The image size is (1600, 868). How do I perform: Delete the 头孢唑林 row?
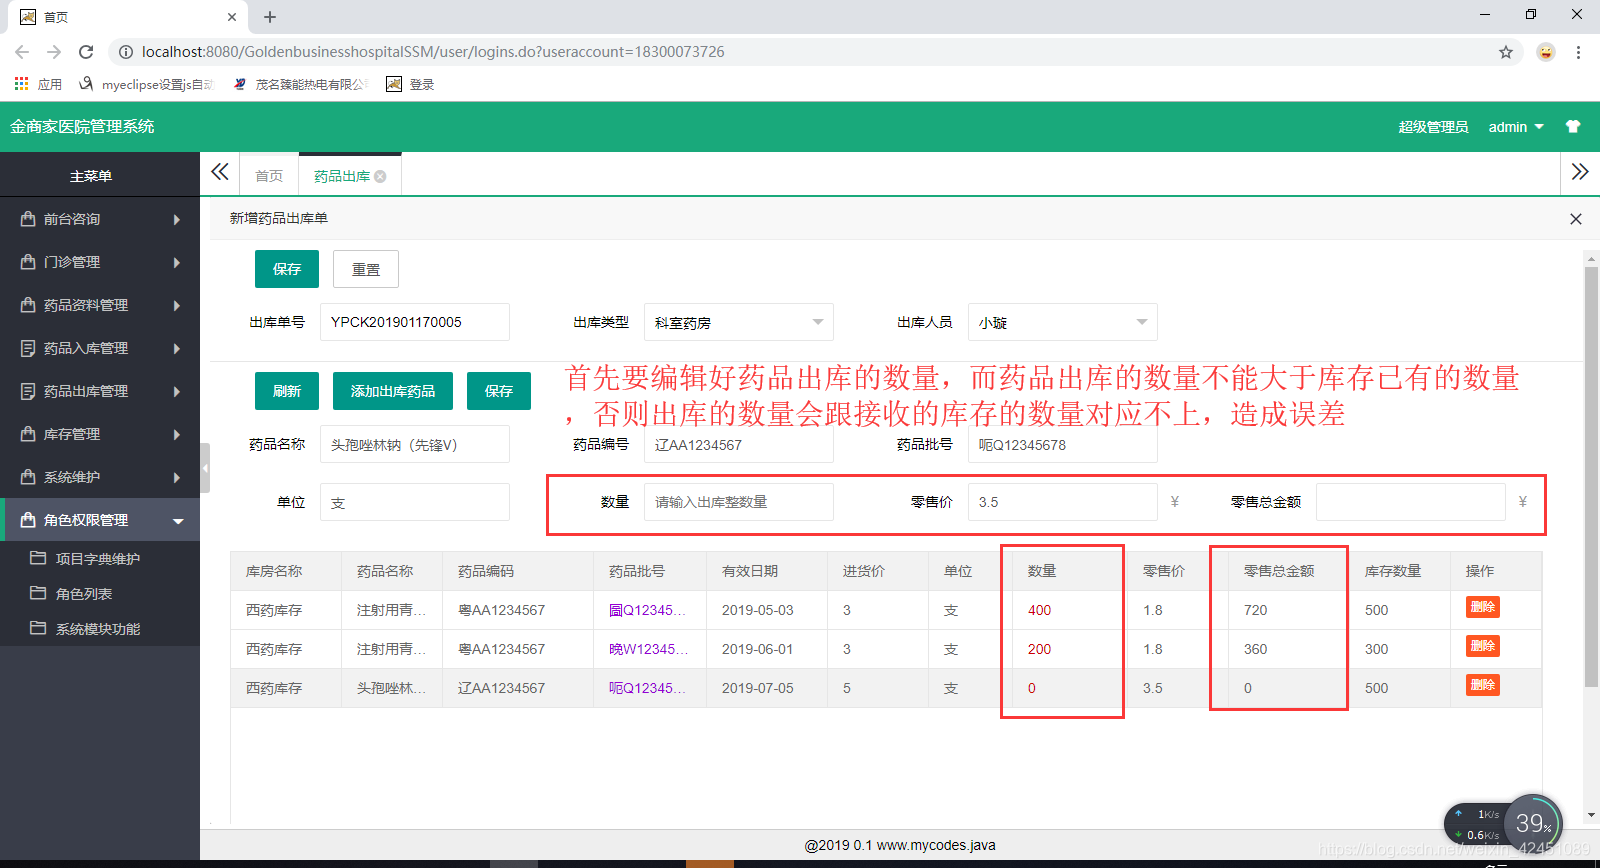click(1483, 685)
